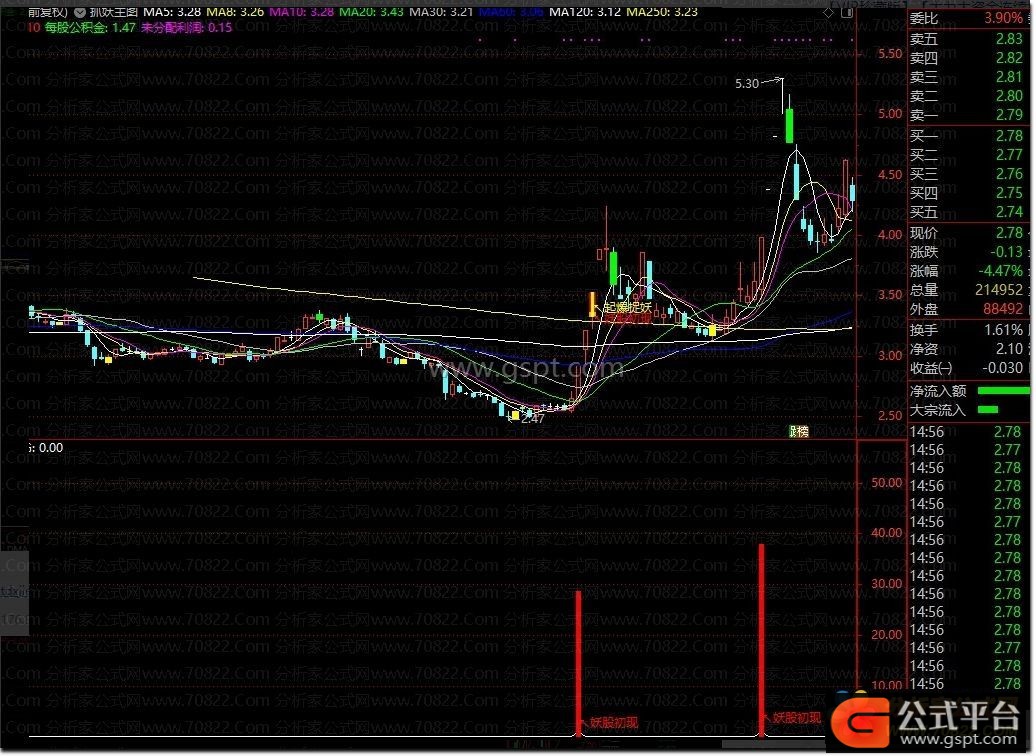
Task: Click the 3.00 price axis label
Action: click(x=890, y=356)
